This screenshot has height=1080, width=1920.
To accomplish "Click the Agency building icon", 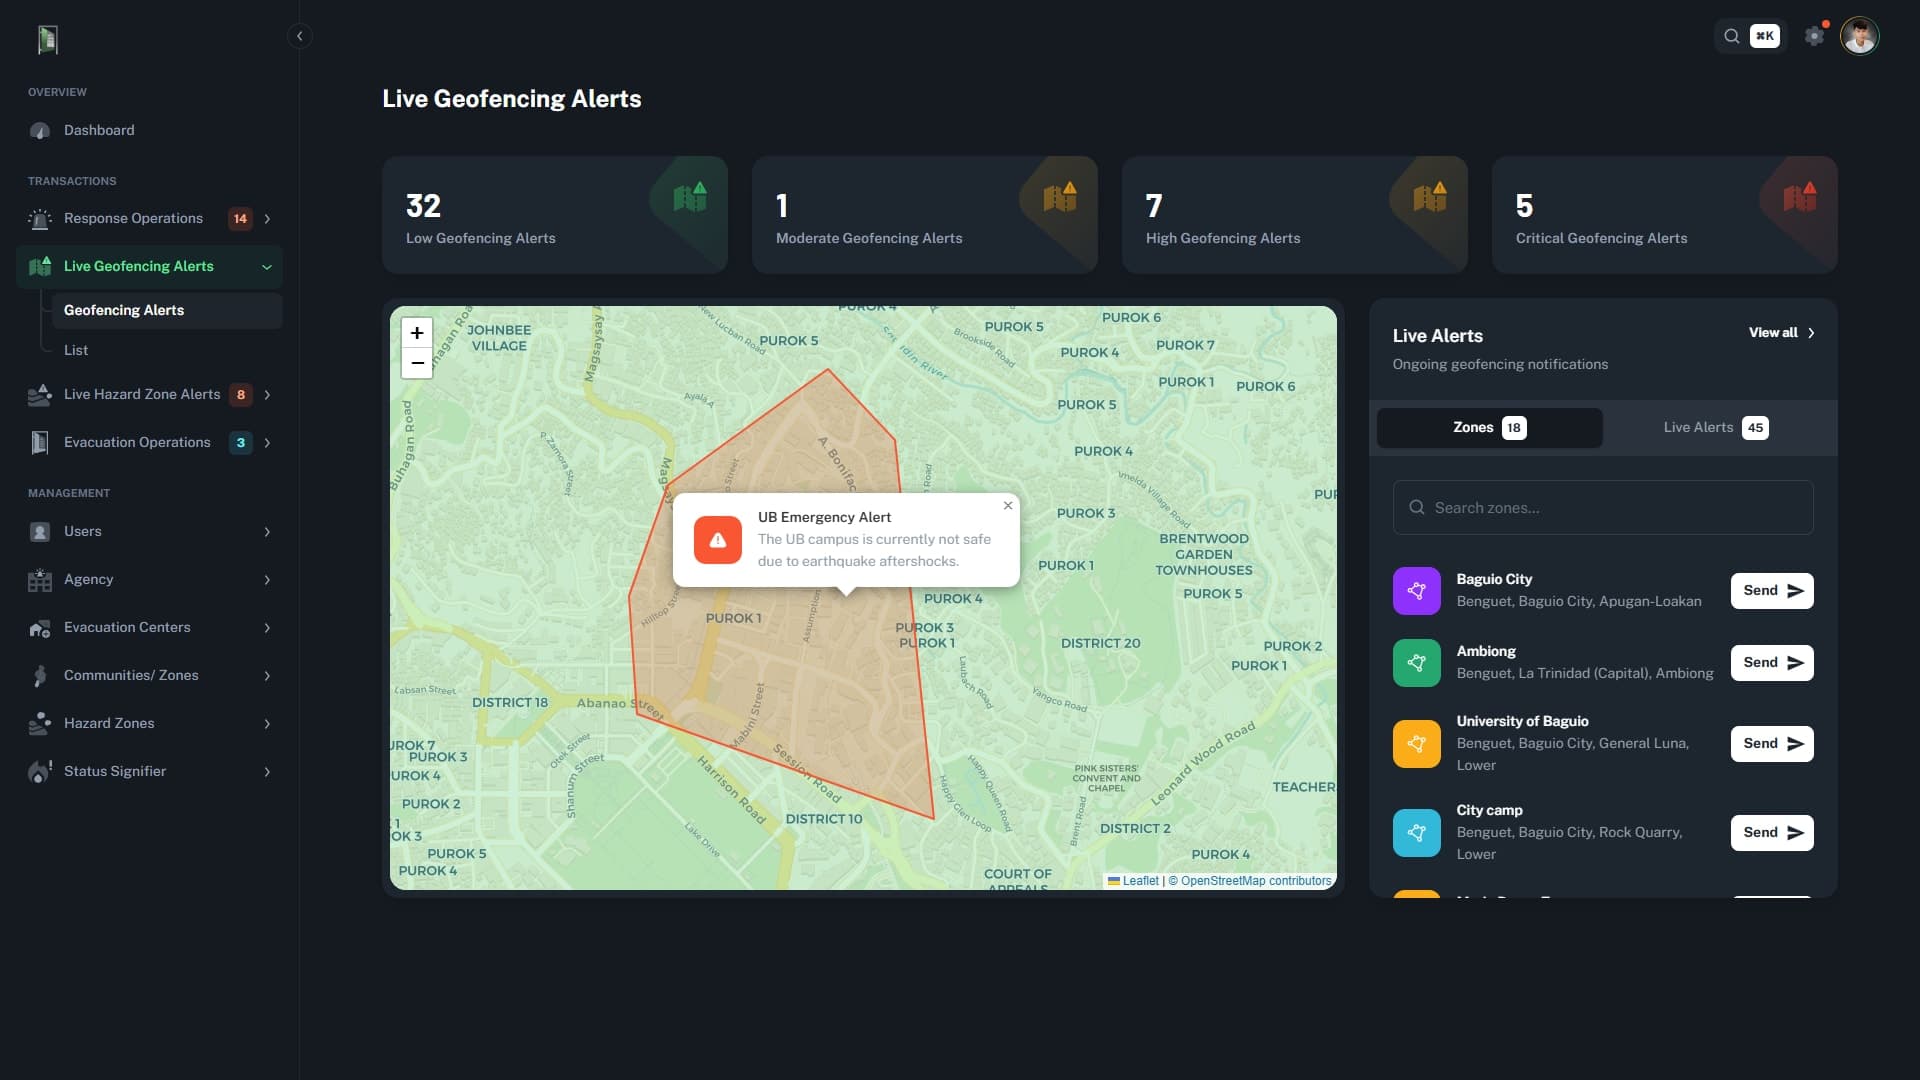I will click(x=40, y=580).
